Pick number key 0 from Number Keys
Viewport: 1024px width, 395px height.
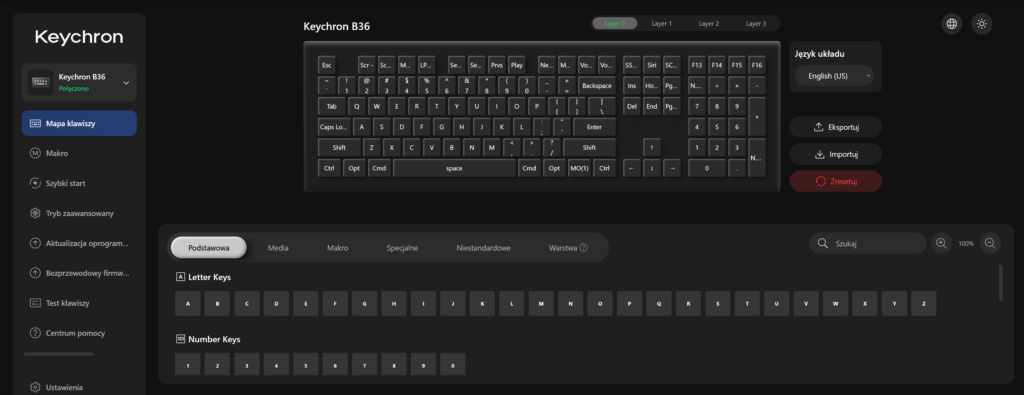453,364
